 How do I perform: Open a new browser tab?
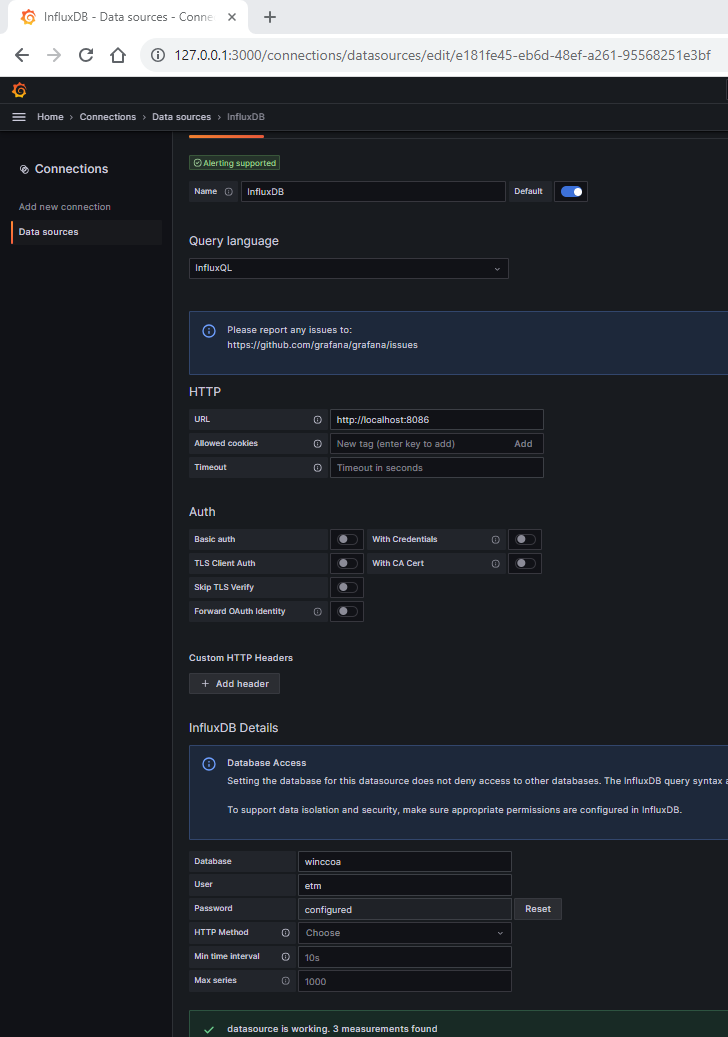[270, 17]
